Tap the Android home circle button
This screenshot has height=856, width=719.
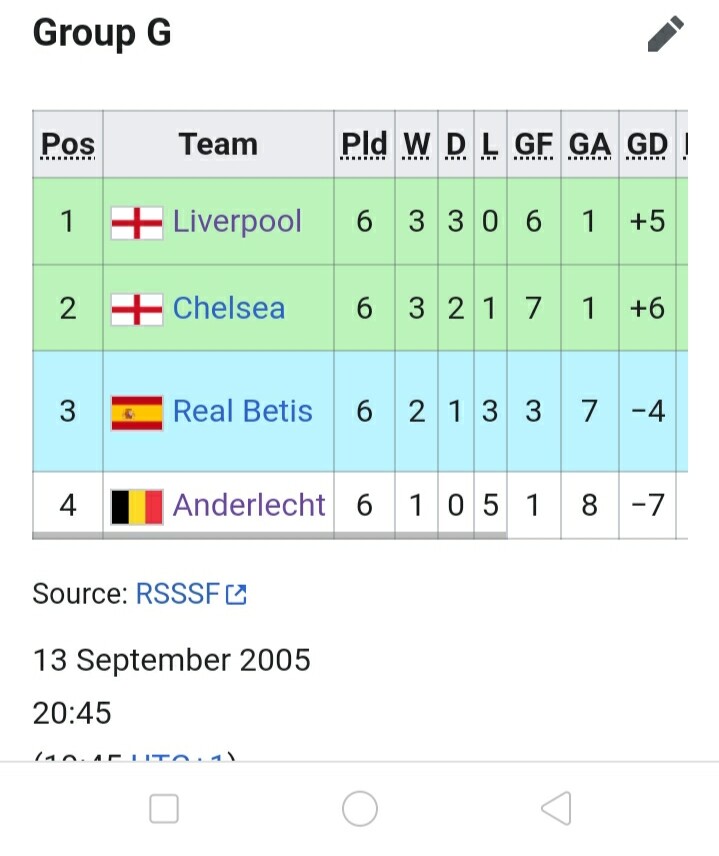coord(360,808)
